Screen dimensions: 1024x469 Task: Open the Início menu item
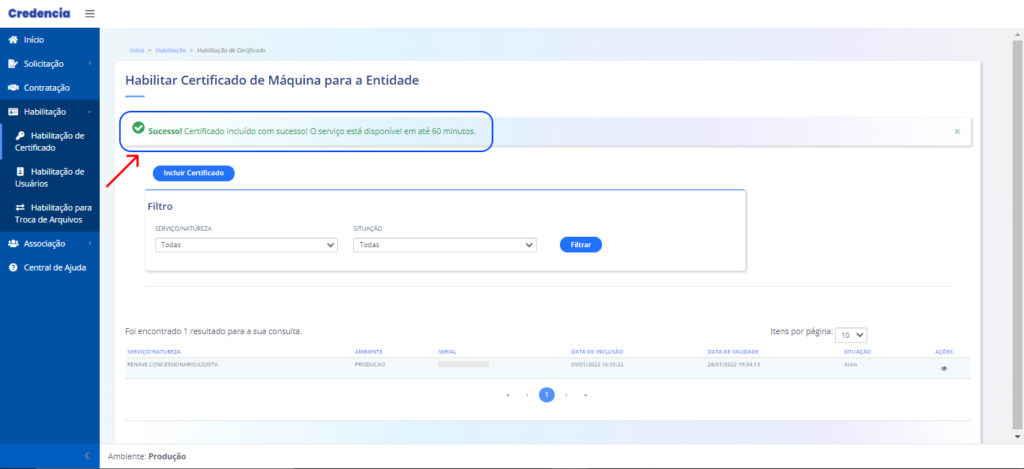coord(50,40)
